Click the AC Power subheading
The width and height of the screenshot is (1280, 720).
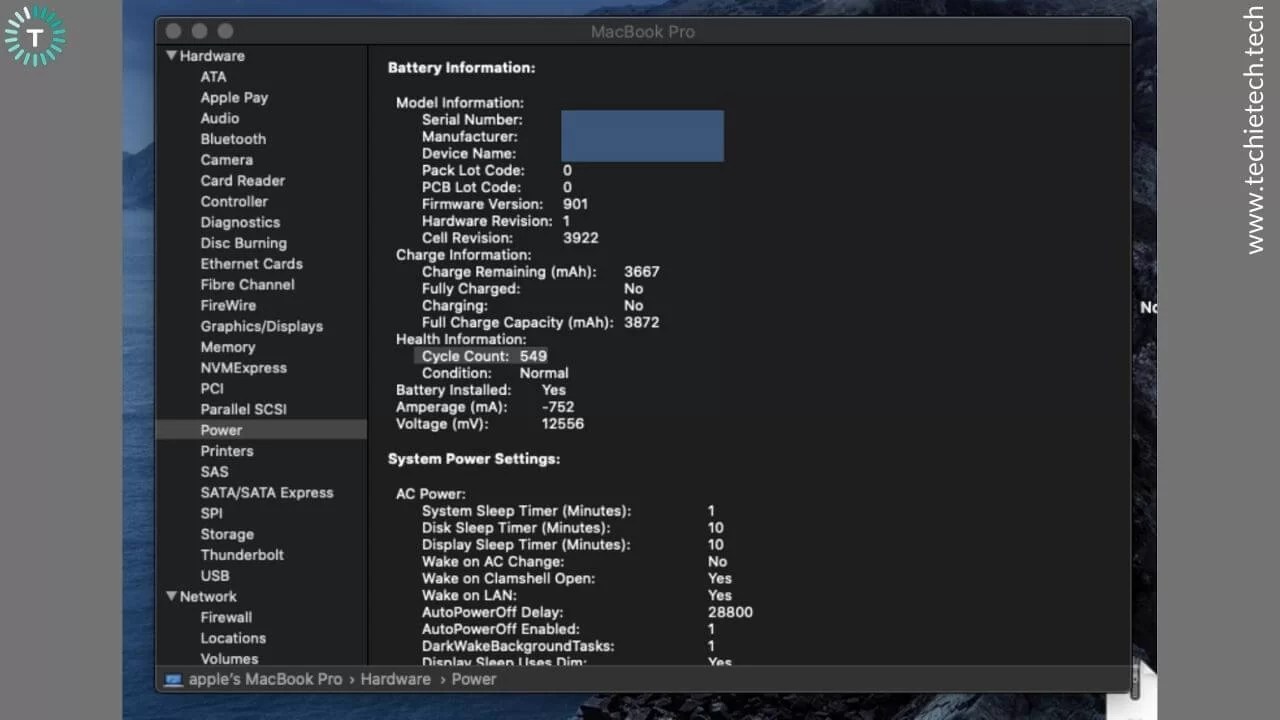431,494
